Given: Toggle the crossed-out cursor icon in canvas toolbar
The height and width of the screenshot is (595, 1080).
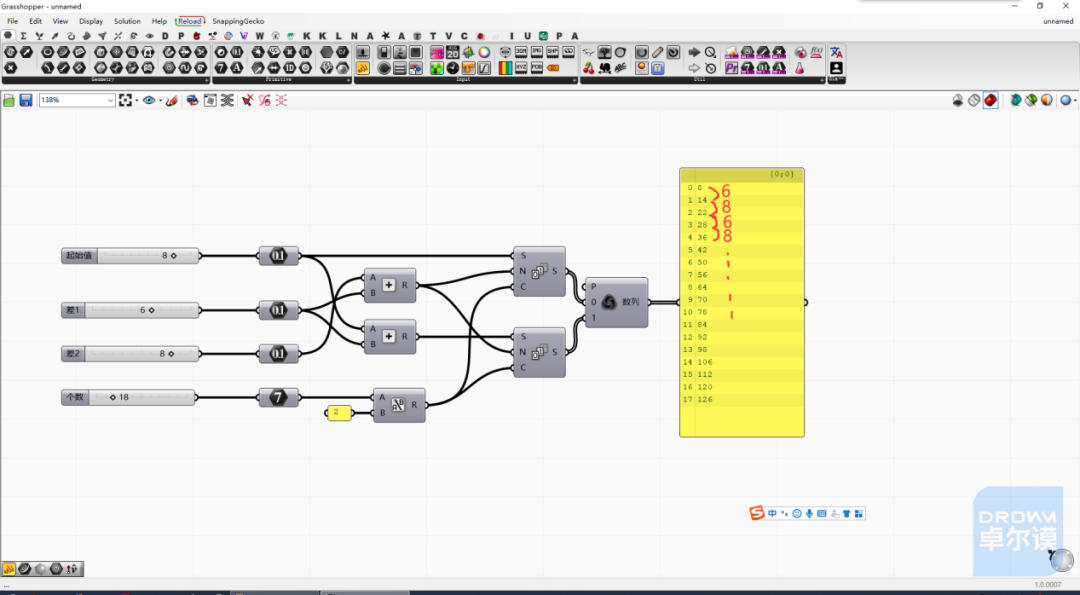Looking at the screenshot, I should click(x=247, y=101).
